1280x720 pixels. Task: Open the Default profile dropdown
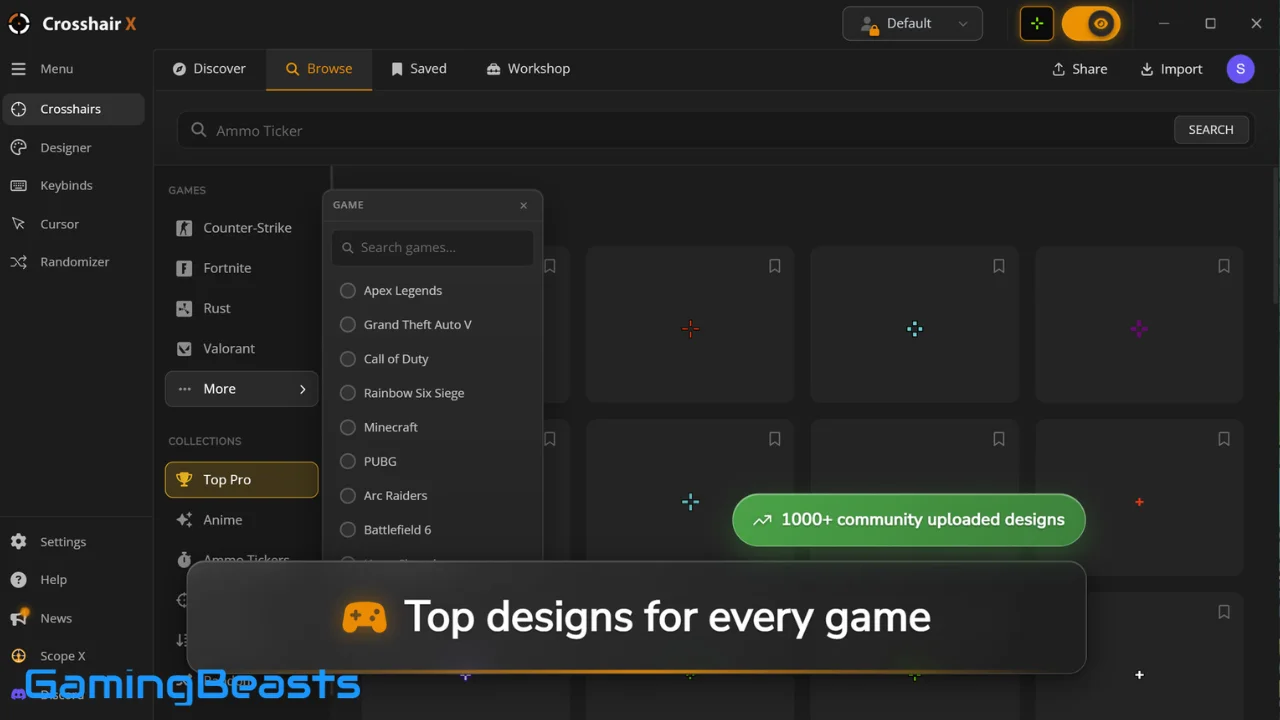click(x=913, y=24)
